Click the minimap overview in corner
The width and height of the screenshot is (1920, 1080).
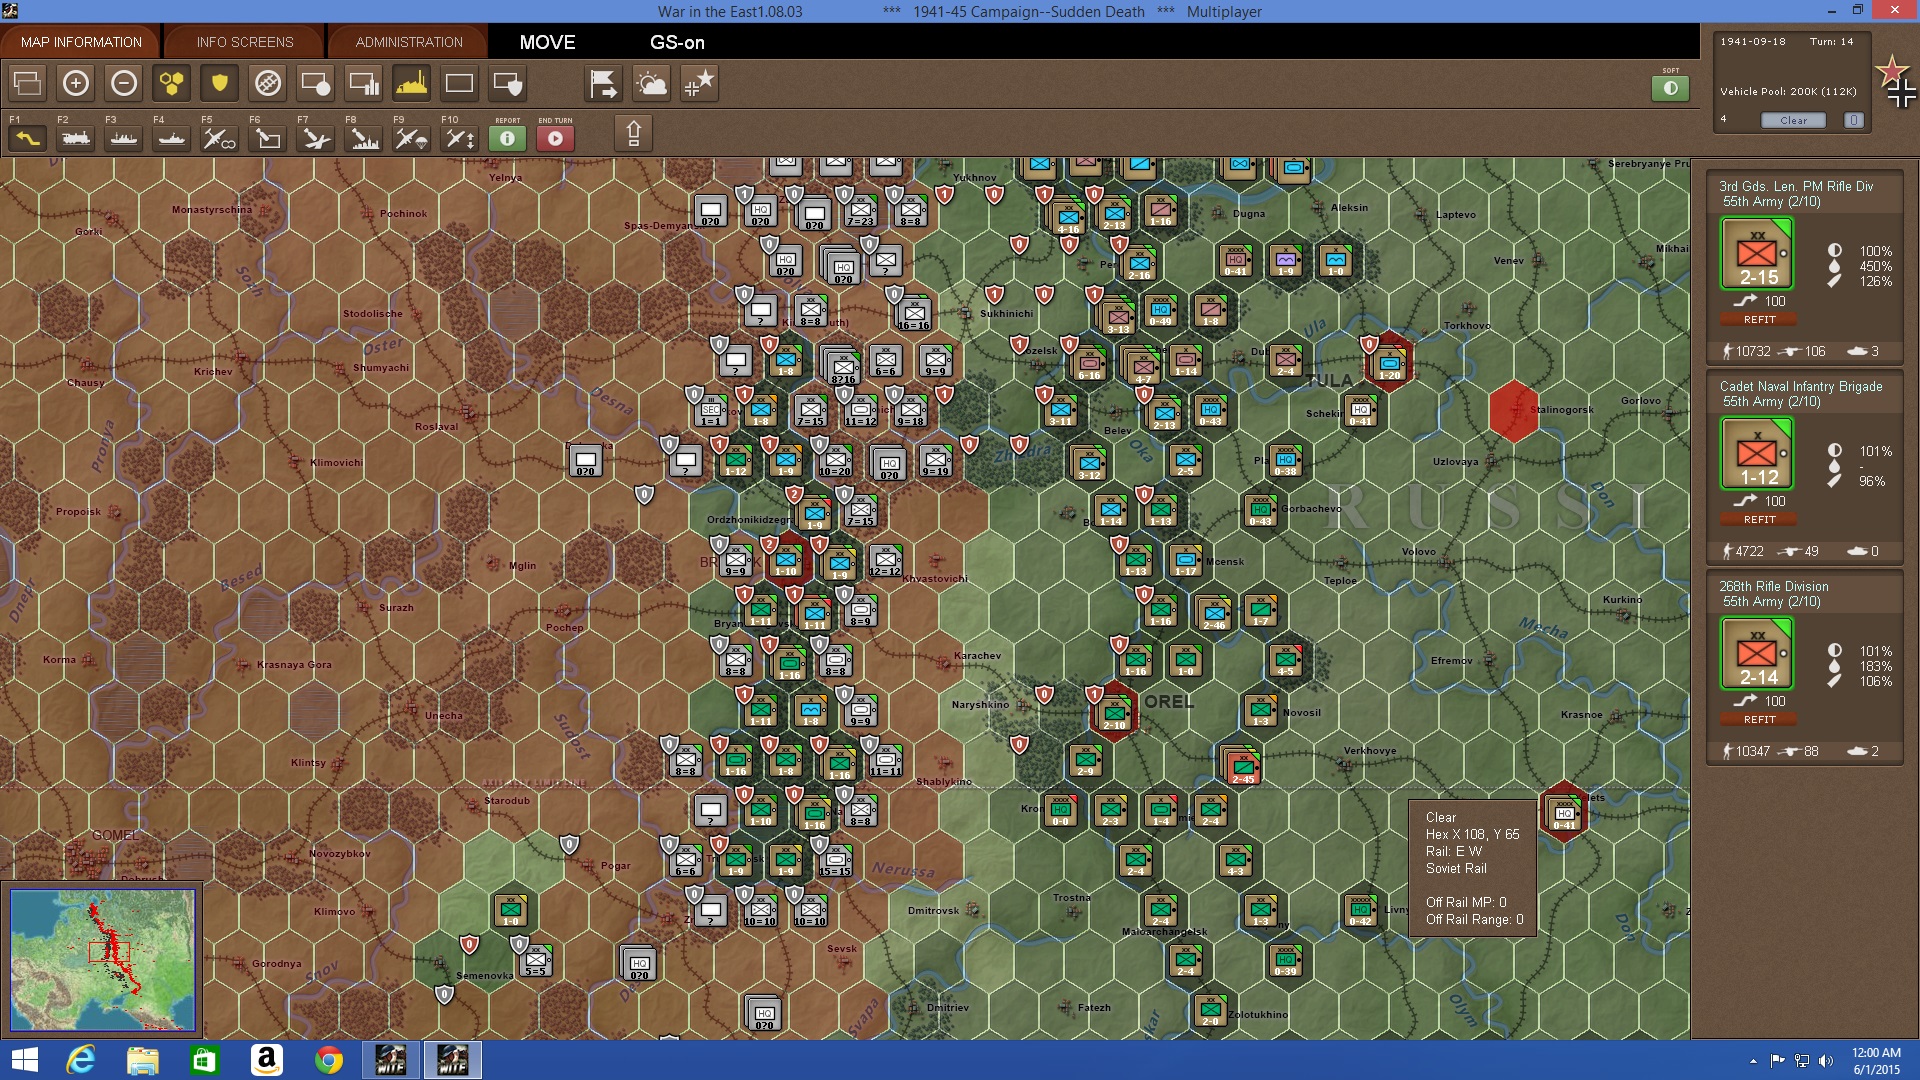102,960
